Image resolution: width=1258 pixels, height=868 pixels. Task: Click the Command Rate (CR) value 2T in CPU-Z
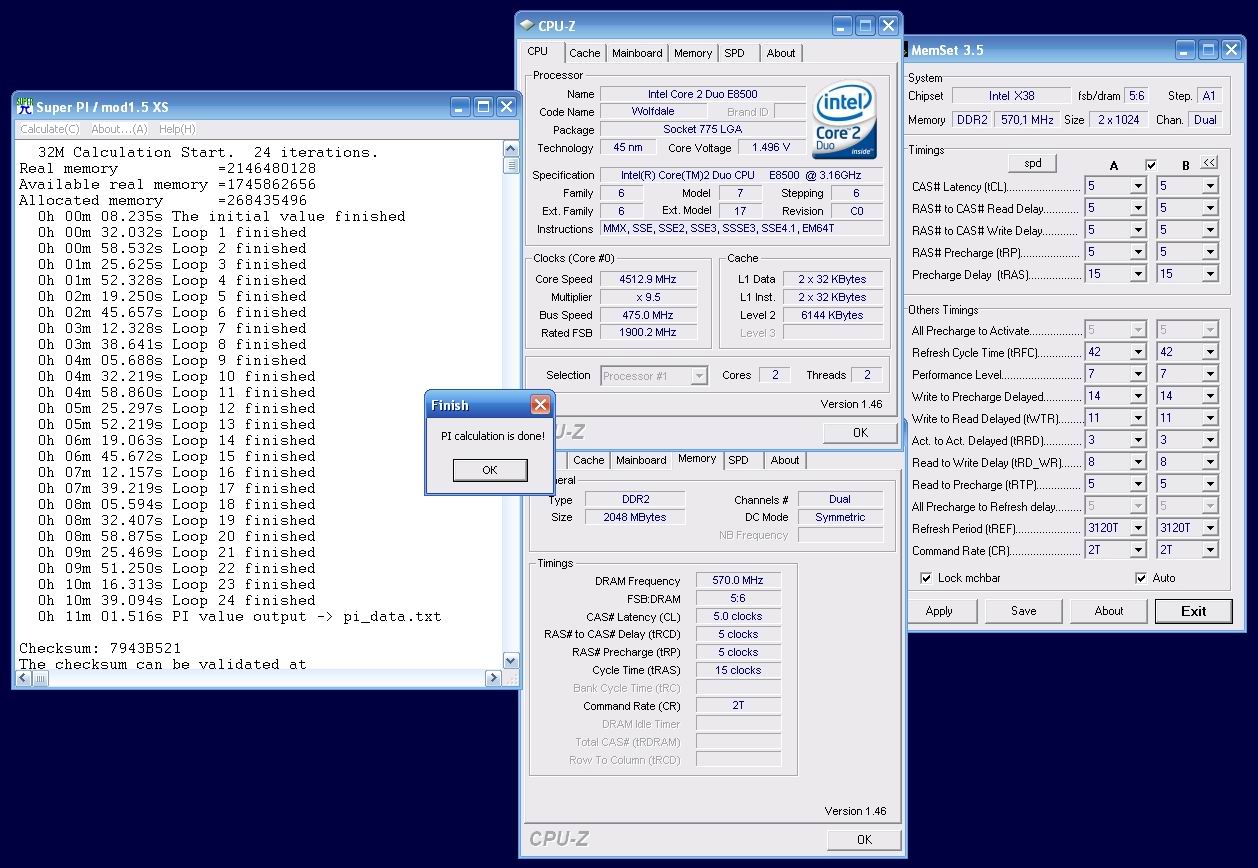point(738,705)
